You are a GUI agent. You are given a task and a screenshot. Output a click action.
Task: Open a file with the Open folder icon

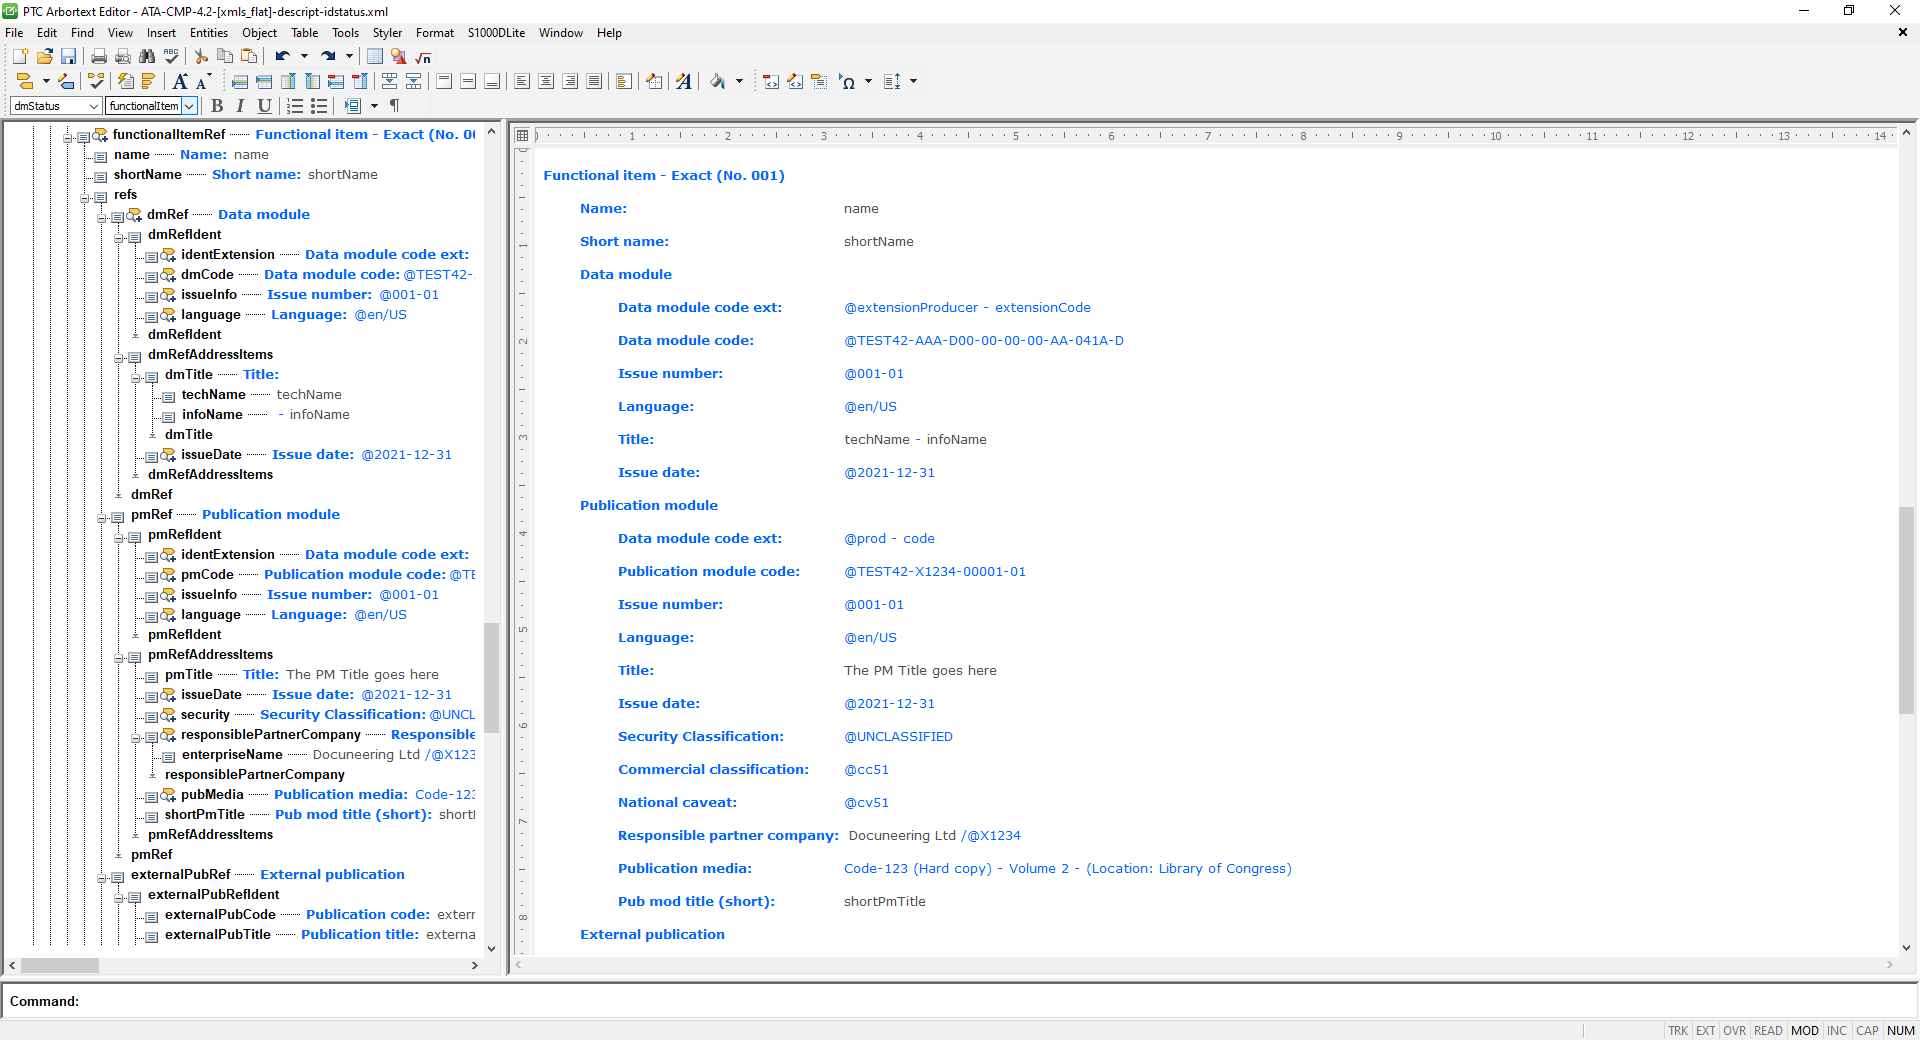(x=44, y=56)
